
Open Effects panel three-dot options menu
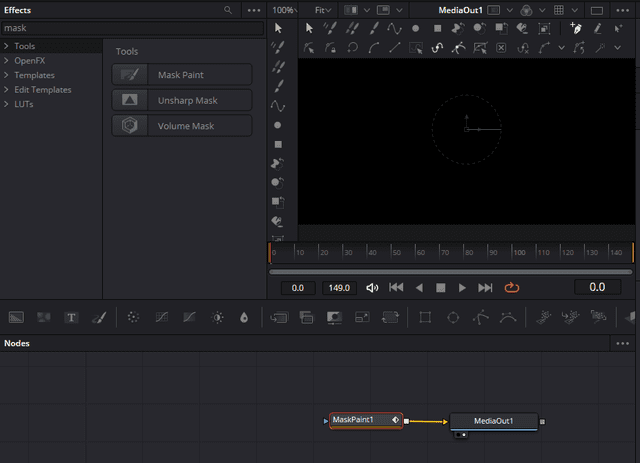(254, 10)
